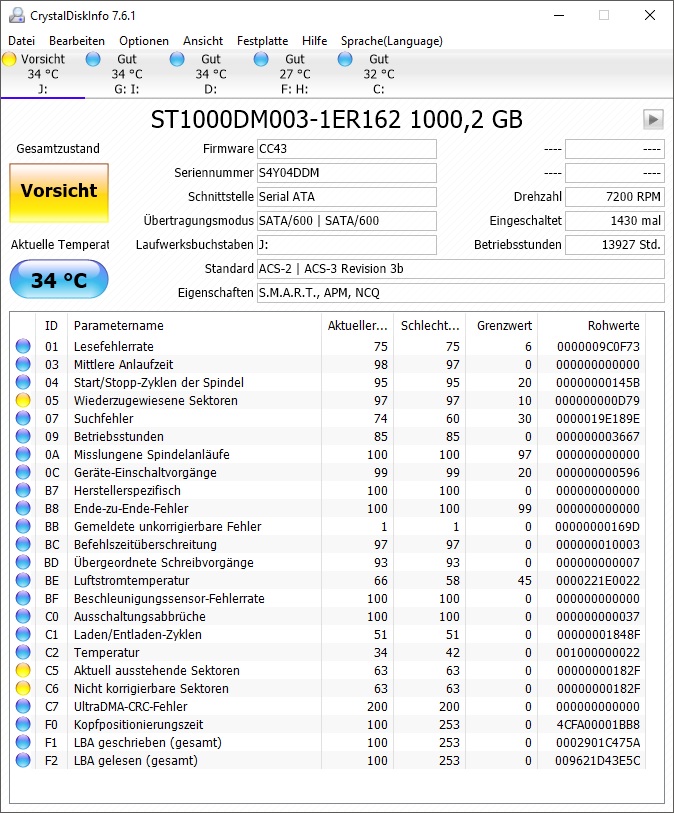Select the blue status orb for disk F: H:
Viewport: 674px width, 813px height.
tap(261, 59)
